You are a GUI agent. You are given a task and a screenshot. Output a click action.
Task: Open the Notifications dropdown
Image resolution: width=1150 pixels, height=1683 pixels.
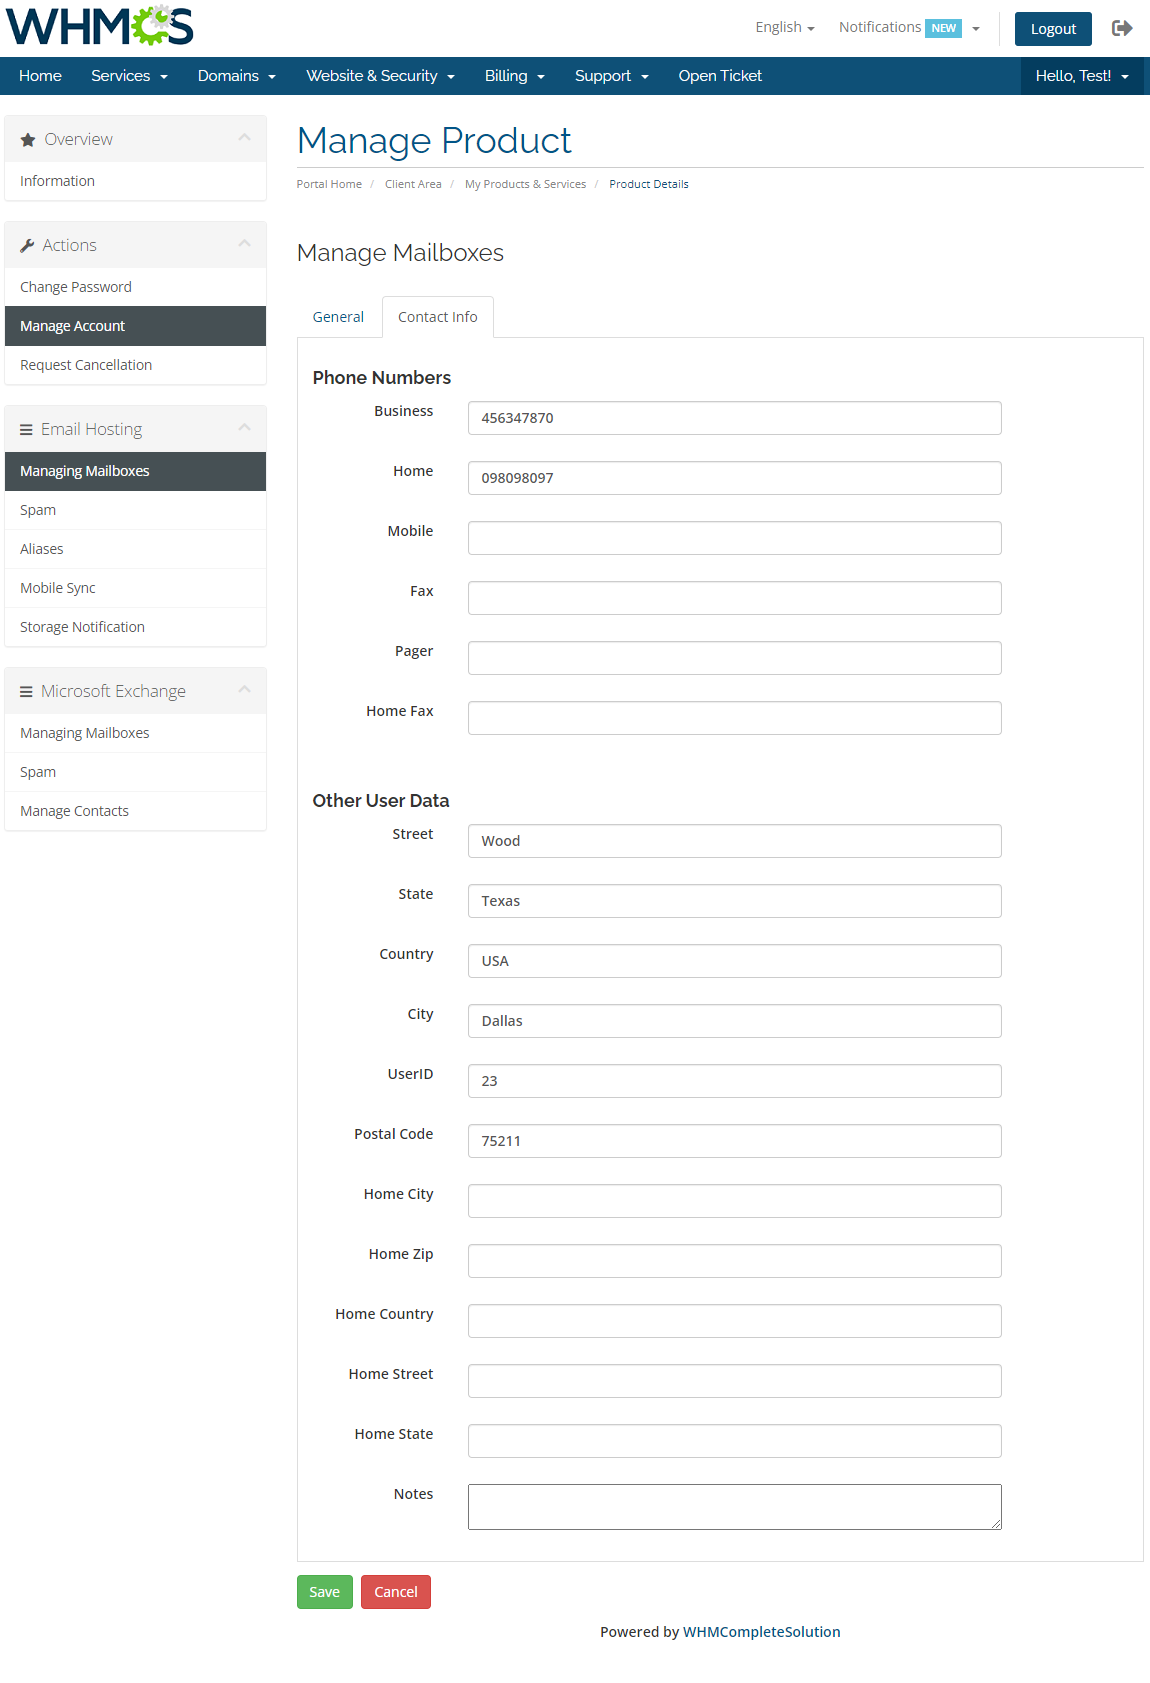(x=909, y=27)
